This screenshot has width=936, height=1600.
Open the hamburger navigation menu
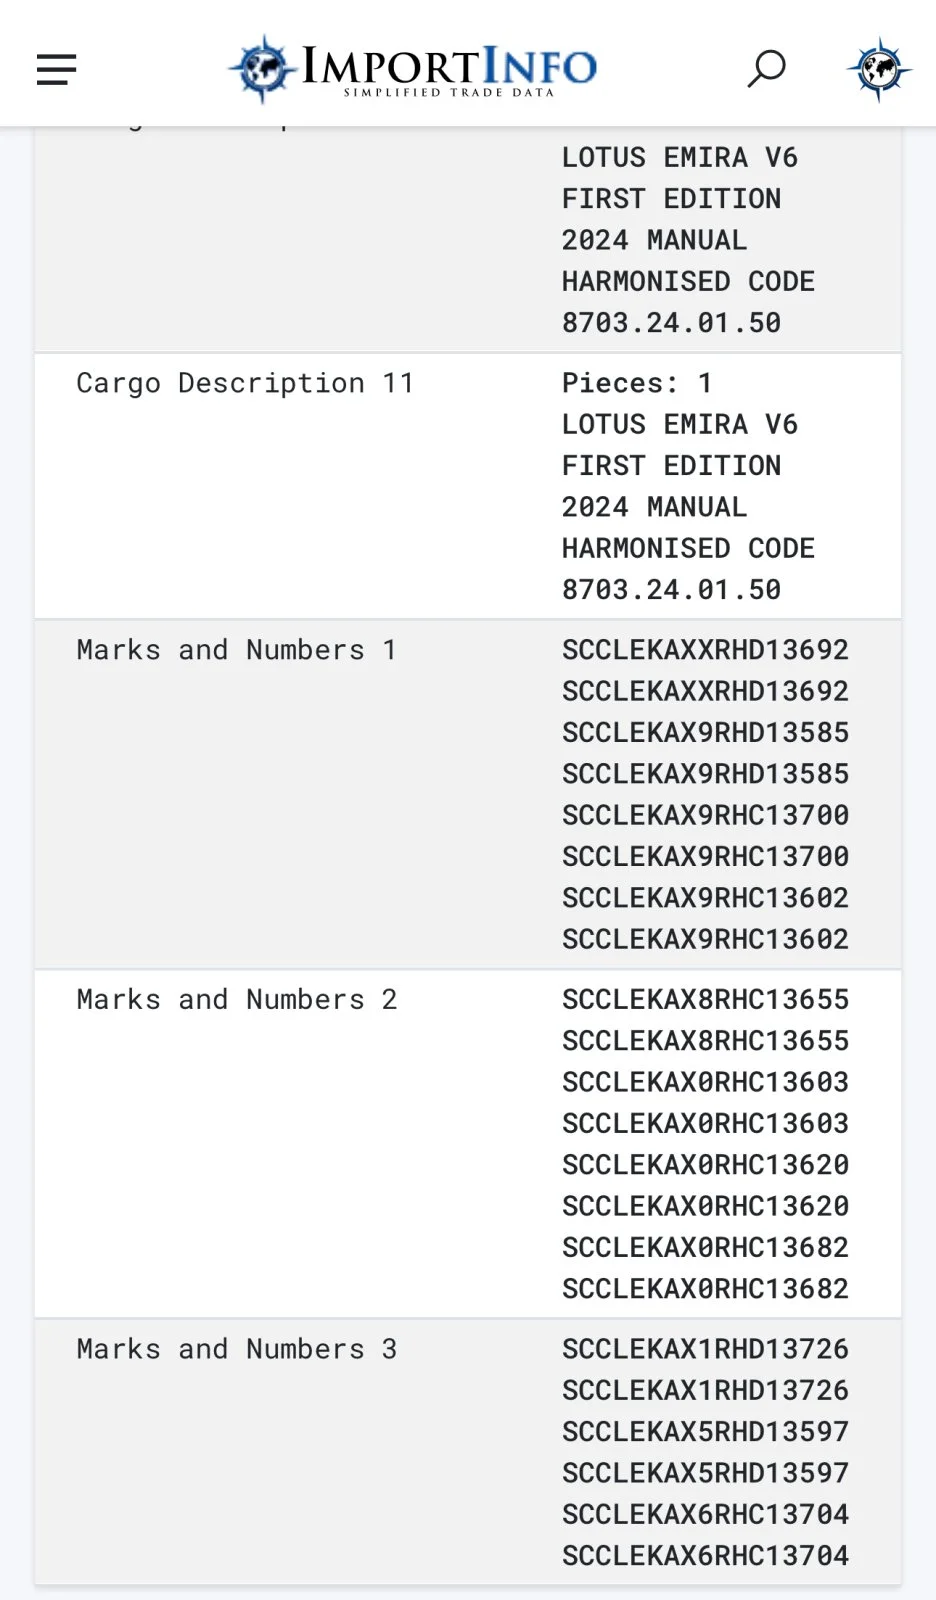click(x=57, y=69)
